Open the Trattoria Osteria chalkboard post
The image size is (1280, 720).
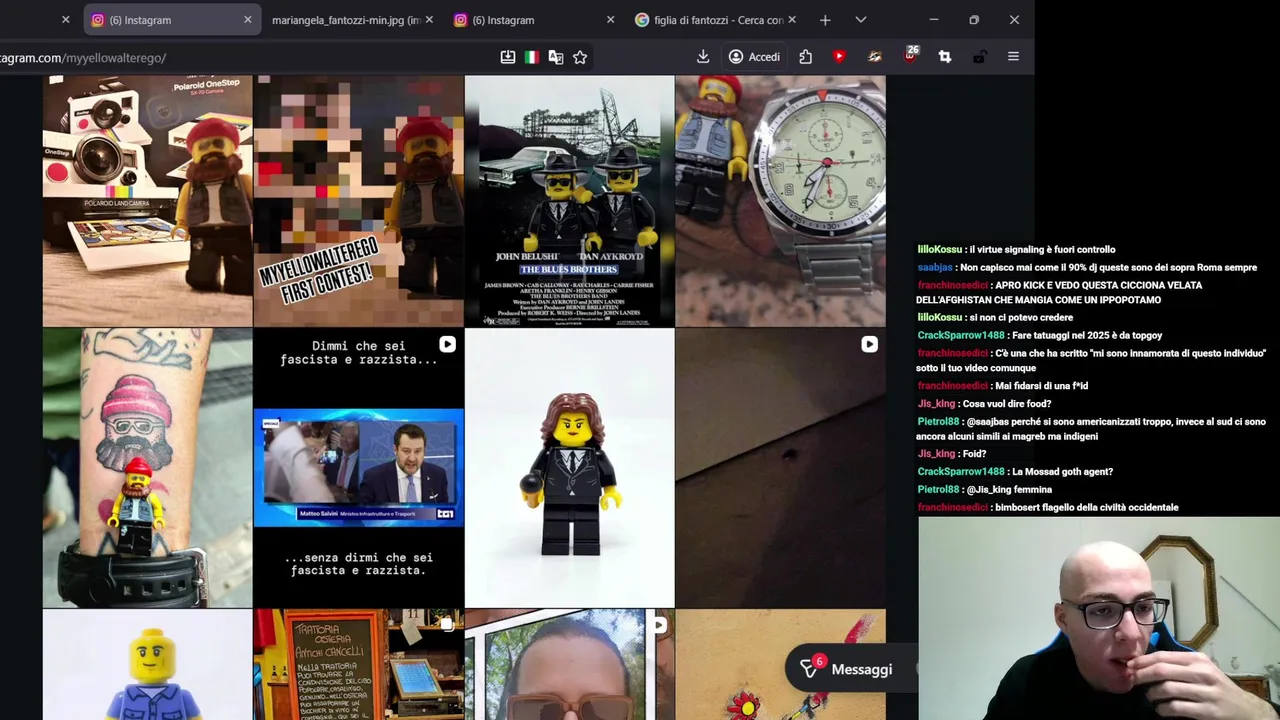[x=358, y=665]
